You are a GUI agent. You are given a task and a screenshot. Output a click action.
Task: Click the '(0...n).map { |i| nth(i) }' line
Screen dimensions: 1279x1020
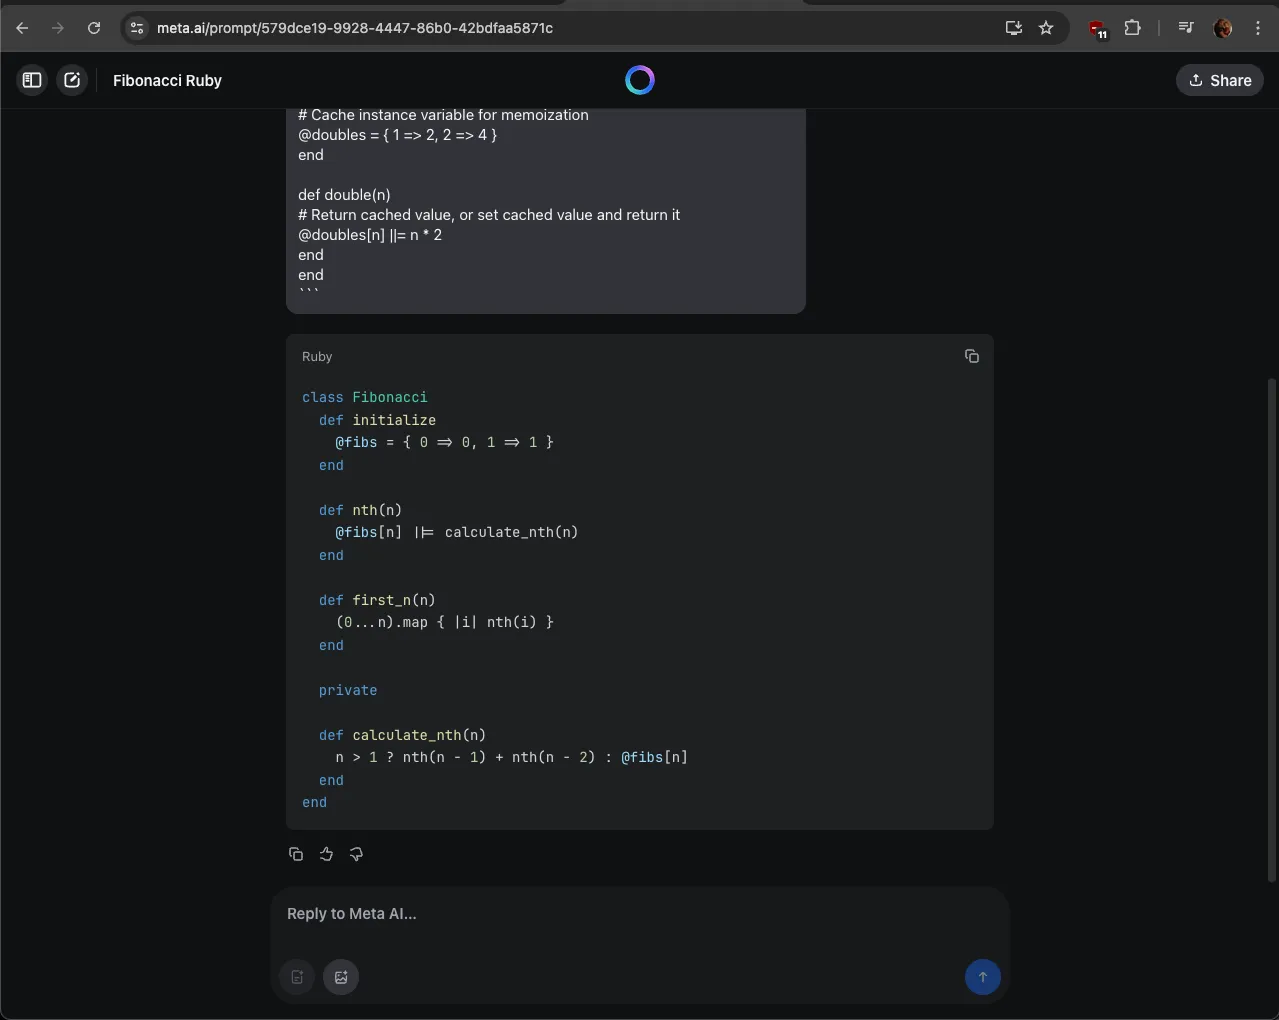click(x=444, y=622)
